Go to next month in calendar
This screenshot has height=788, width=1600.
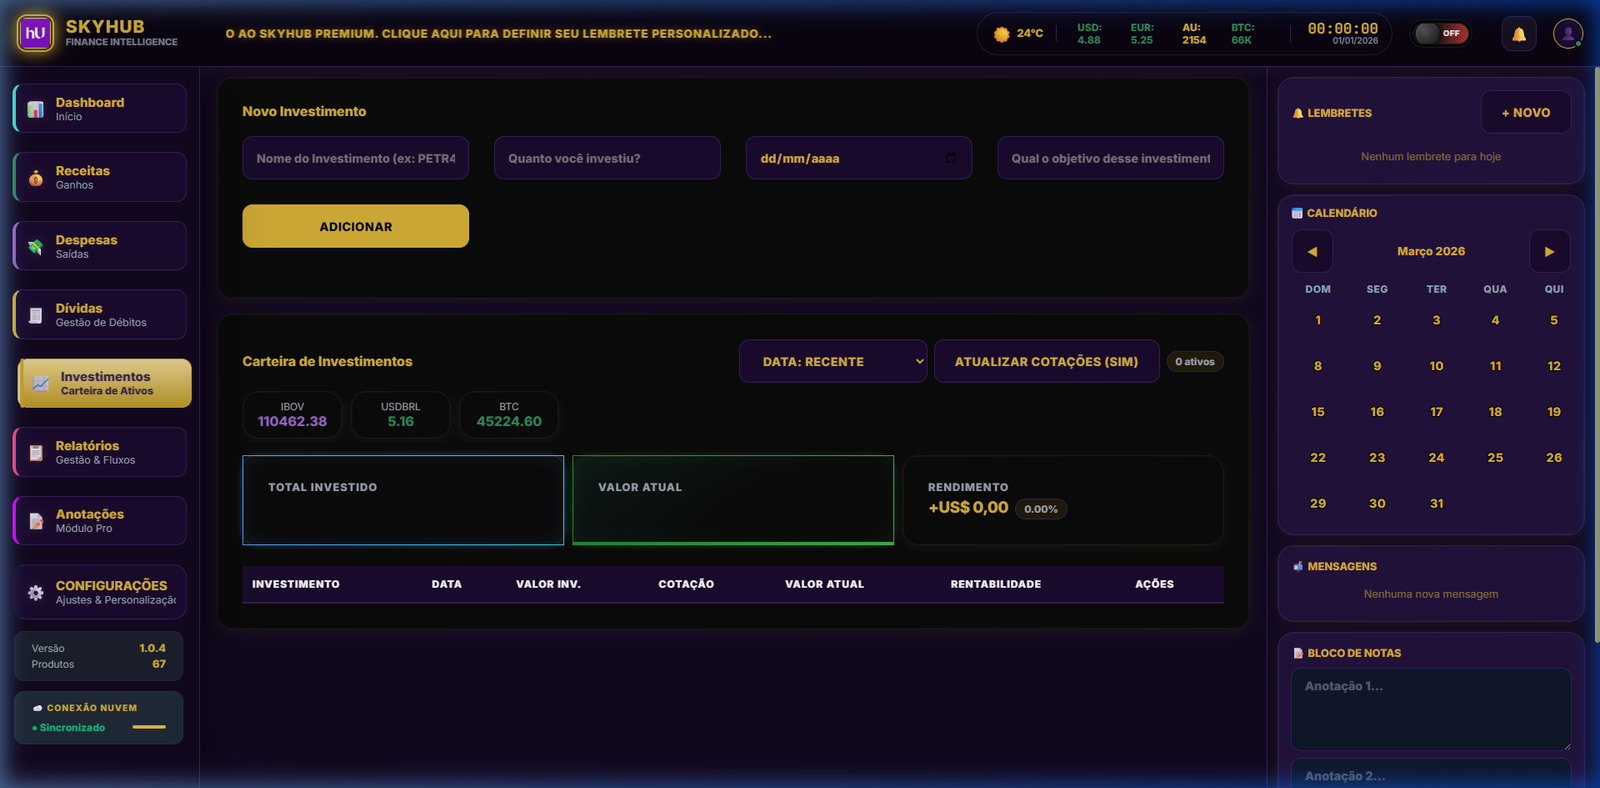pos(1549,251)
